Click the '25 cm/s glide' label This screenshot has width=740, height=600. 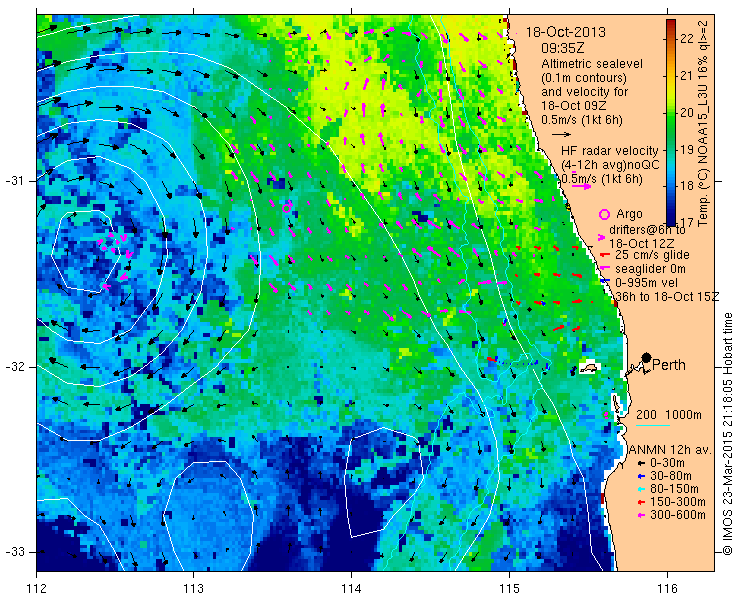coord(652,255)
